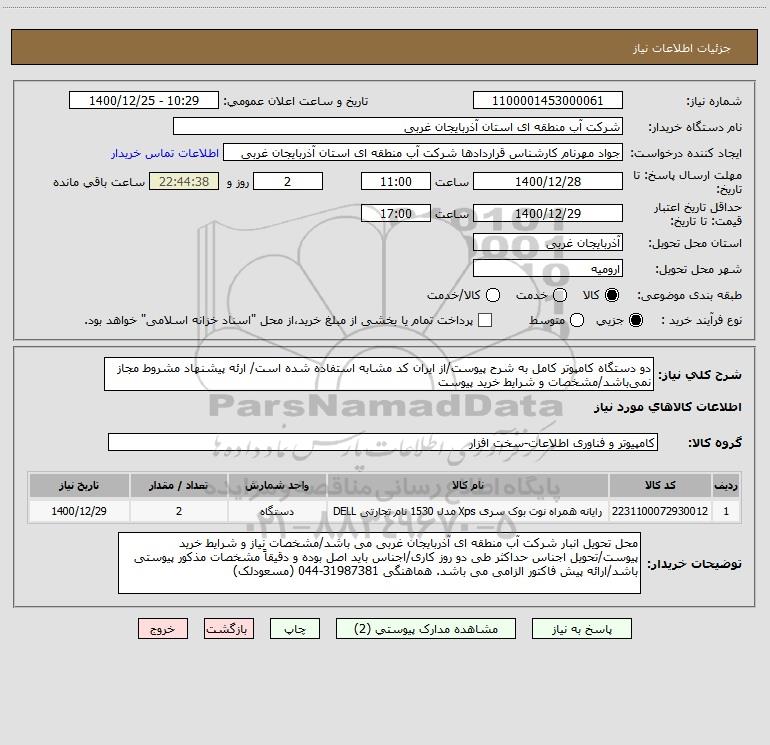Click delivery city field ارومیه
770x745 pixels.
[548, 269]
